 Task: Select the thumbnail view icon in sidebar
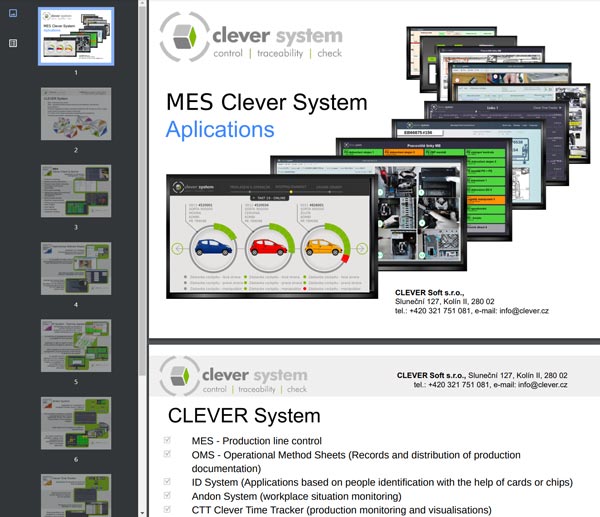(x=13, y=14)
